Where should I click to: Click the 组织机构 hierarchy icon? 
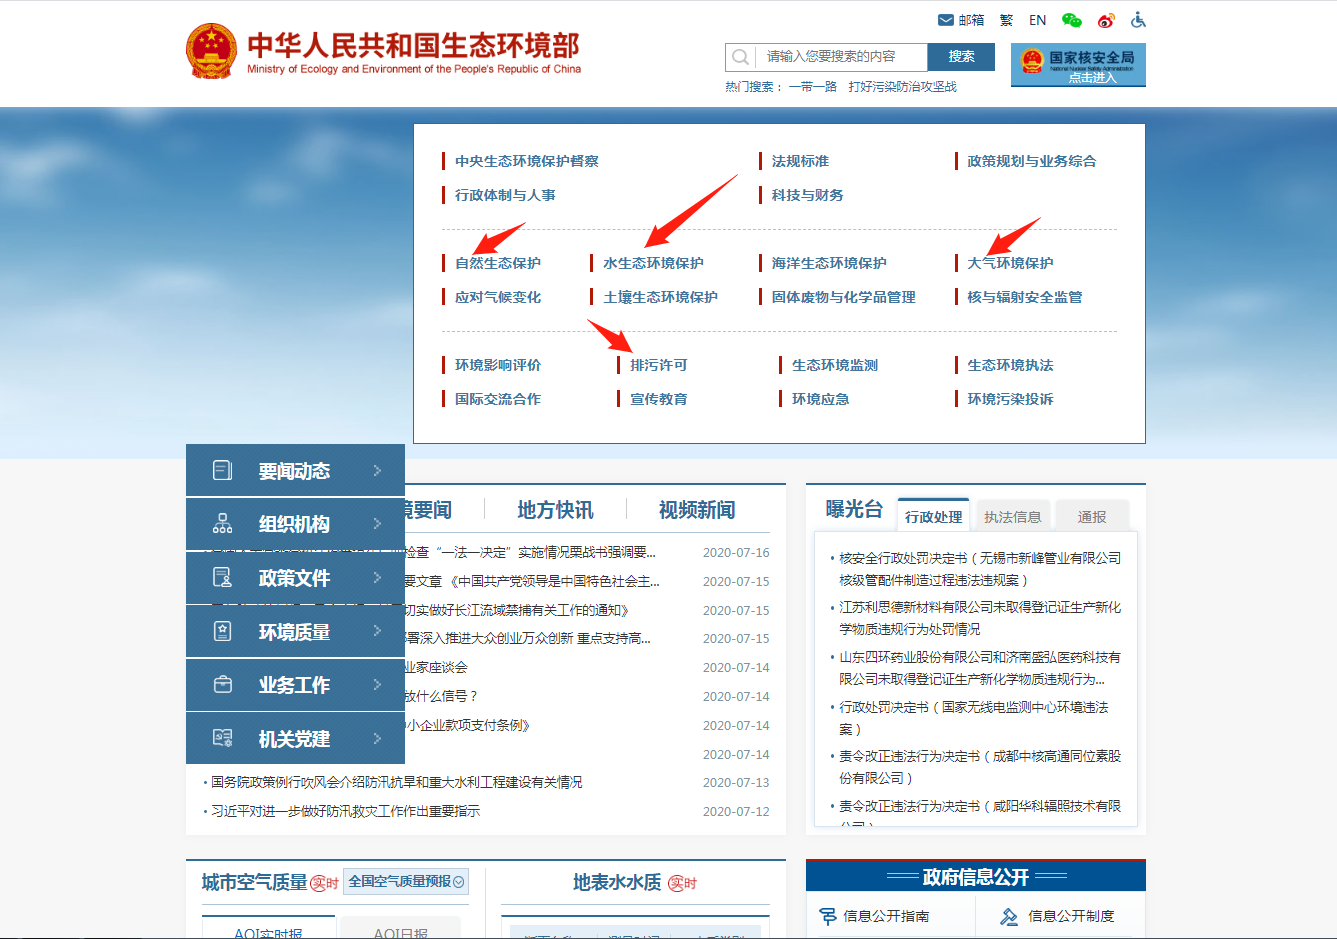coord(222,524)
